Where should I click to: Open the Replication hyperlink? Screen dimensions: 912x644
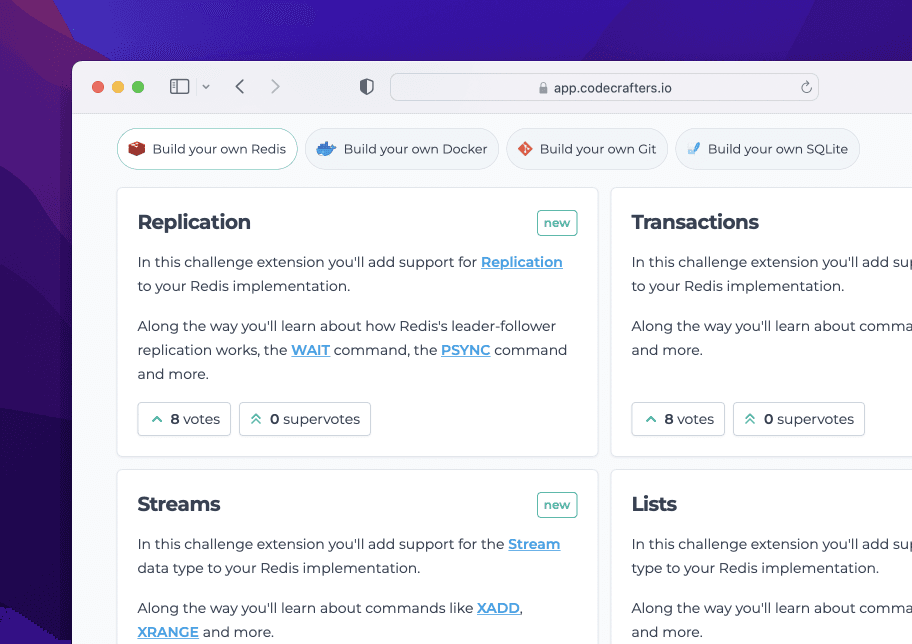point(521,261)
